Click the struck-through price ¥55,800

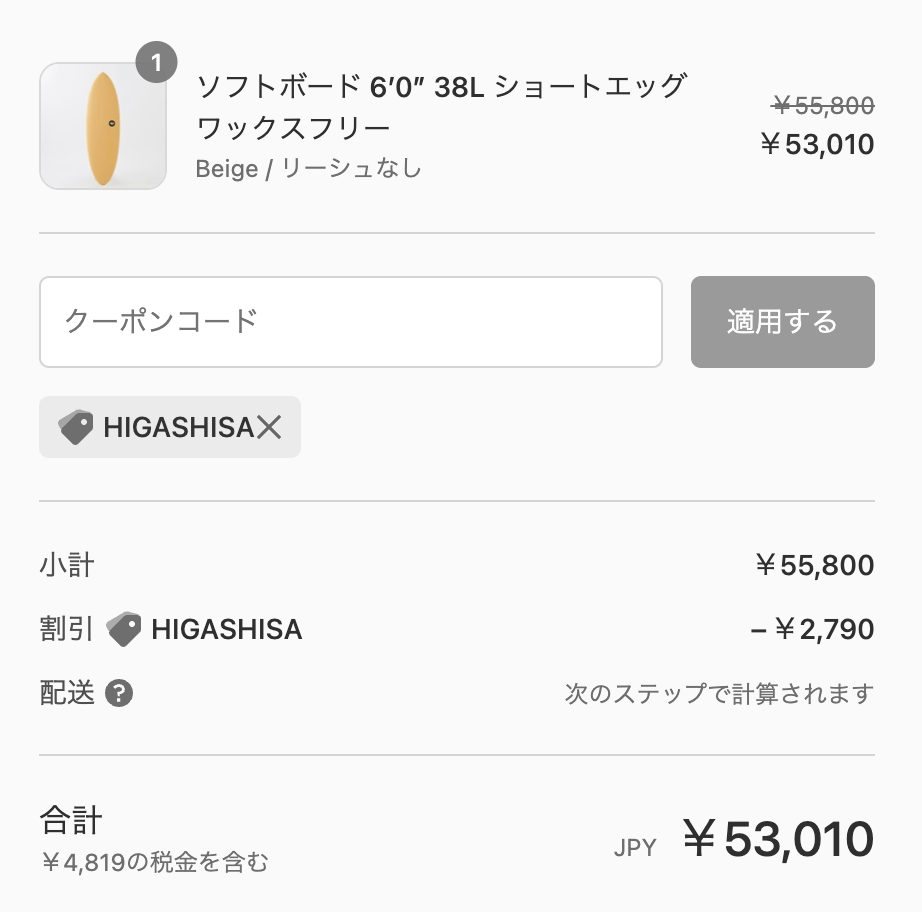(823, 106)
